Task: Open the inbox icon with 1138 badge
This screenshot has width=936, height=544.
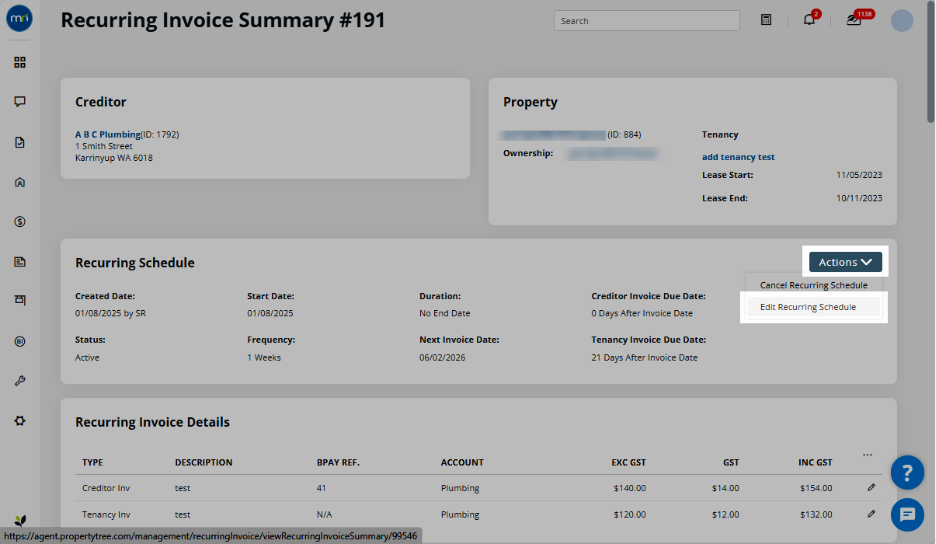Action: [854, 20]
